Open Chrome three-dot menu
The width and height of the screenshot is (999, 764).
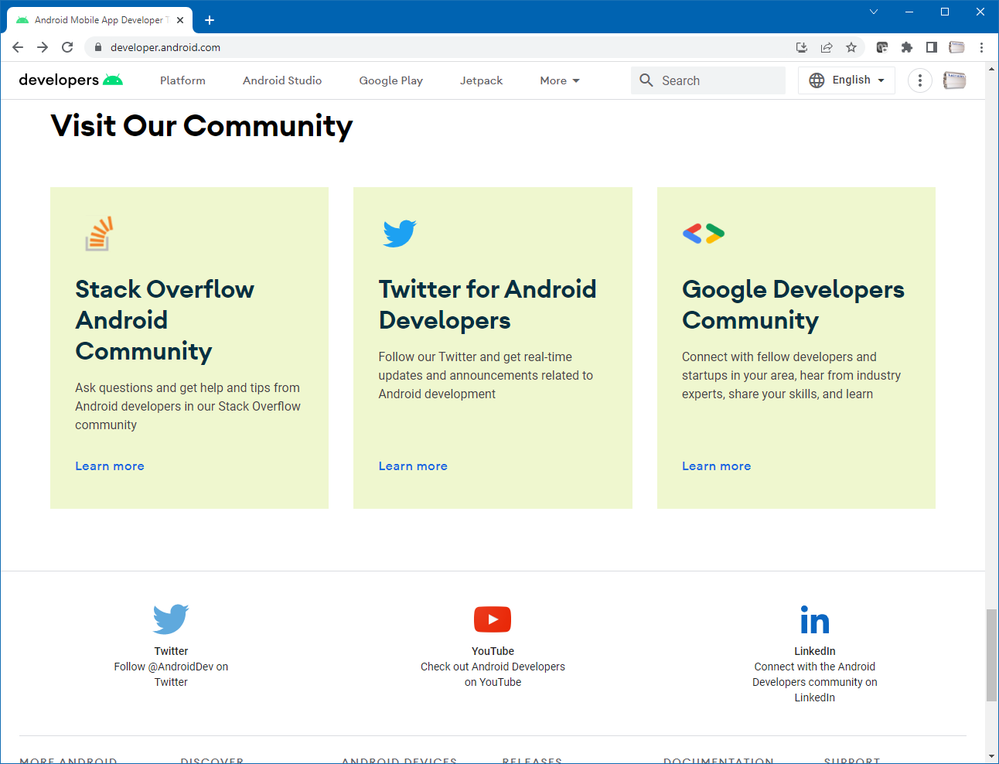(x=981, y=47)
